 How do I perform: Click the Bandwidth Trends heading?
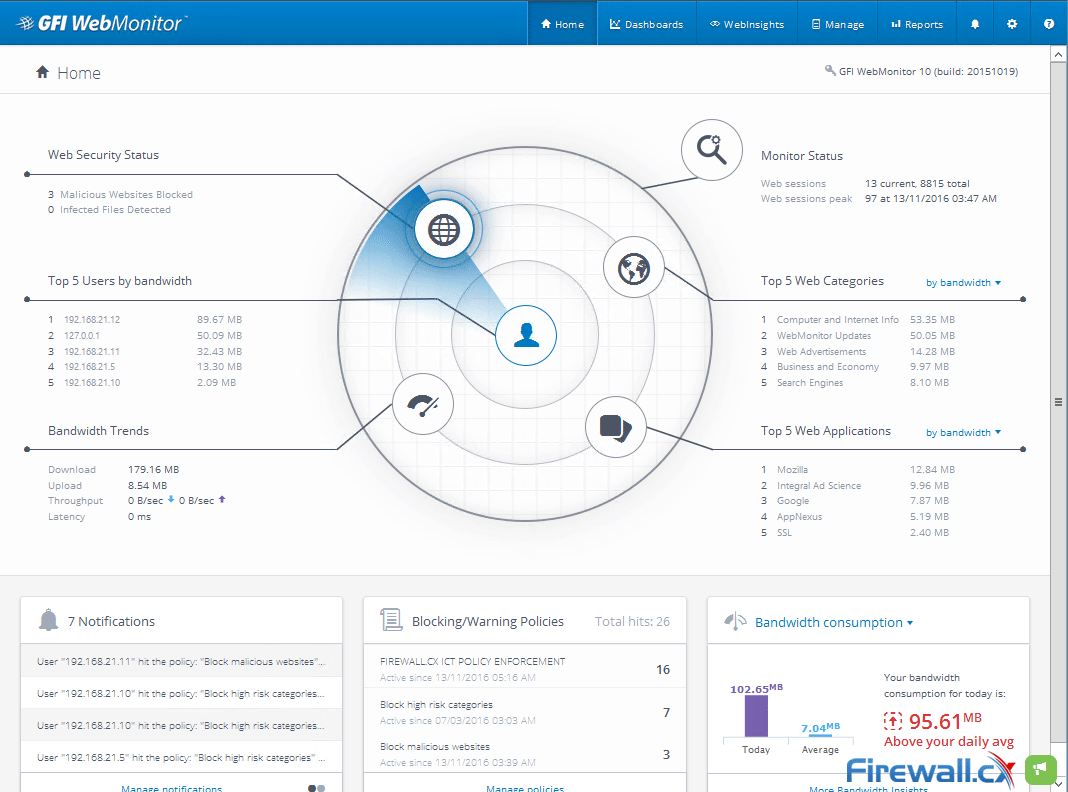[98, 430]
